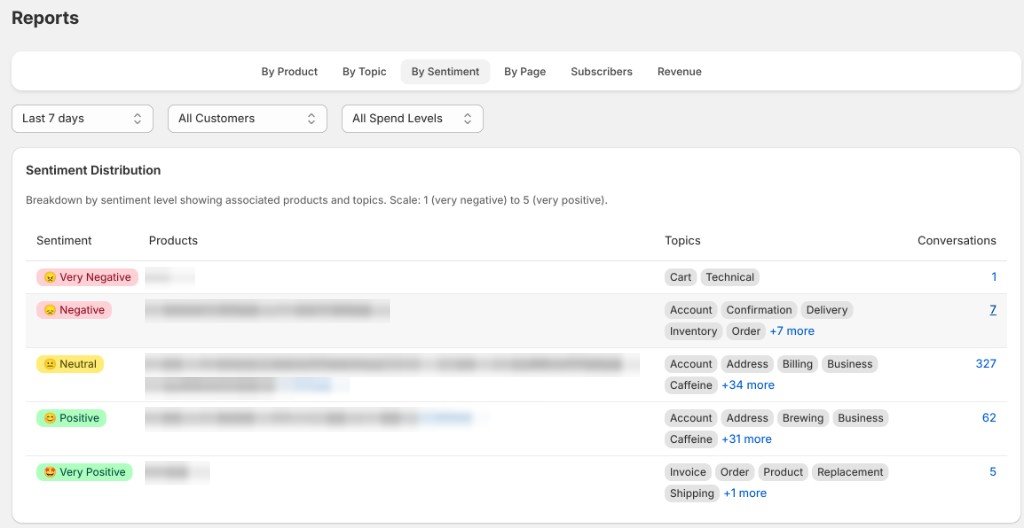Image resolution: width=1024 pixels, height=528 pixels.
Task: Select the Product topic tag
Action: 783,472
